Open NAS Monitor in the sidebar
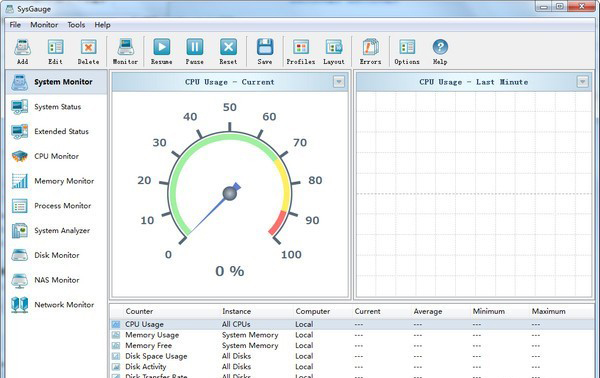This screenshot has height=378, width=600. point(57,280)
